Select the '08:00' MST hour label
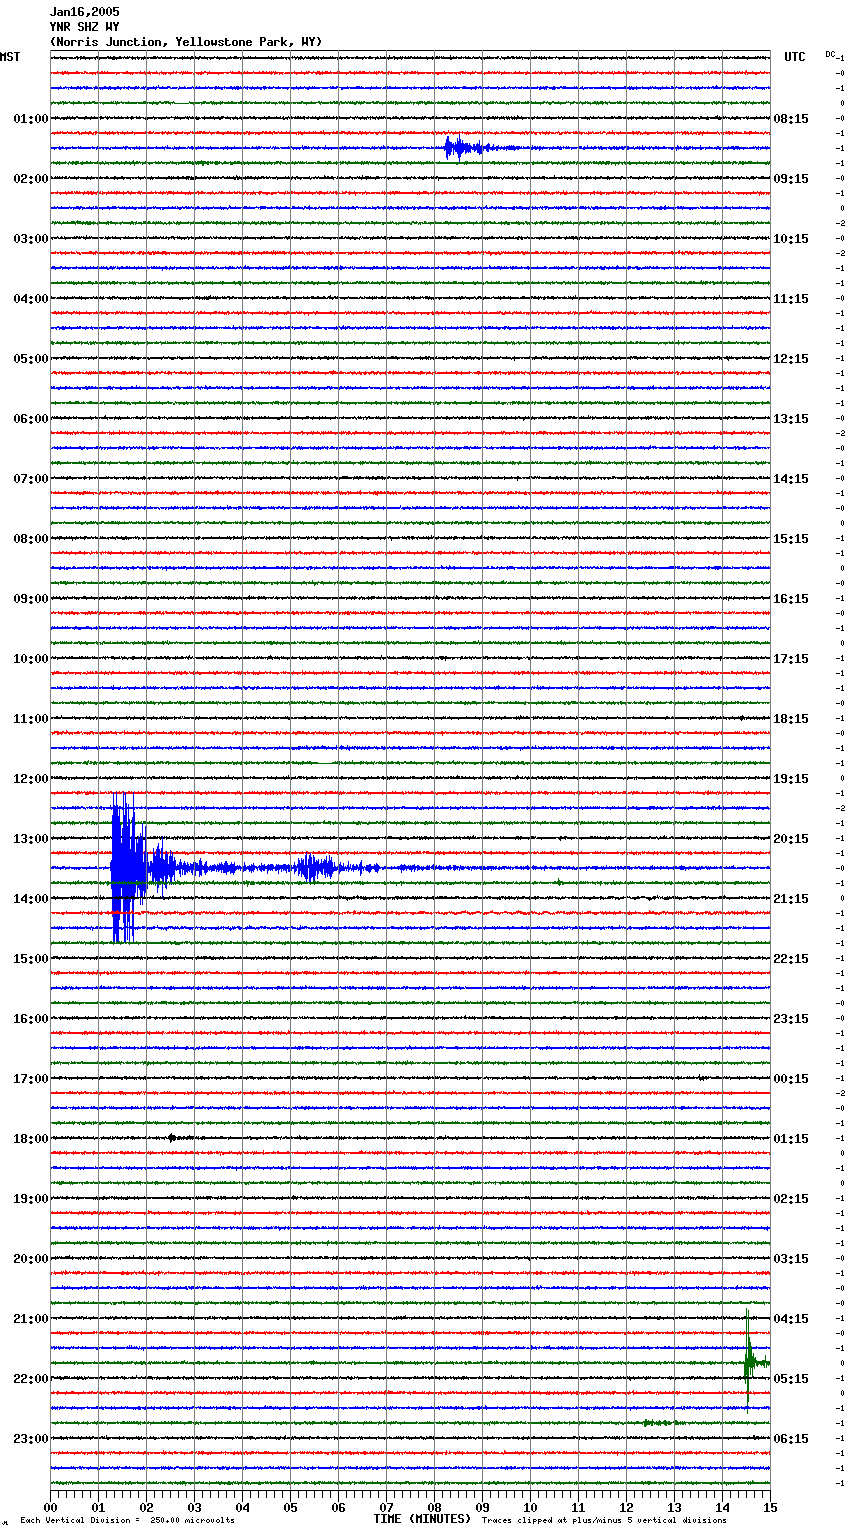850x1534 pixels. click(31, 539)
